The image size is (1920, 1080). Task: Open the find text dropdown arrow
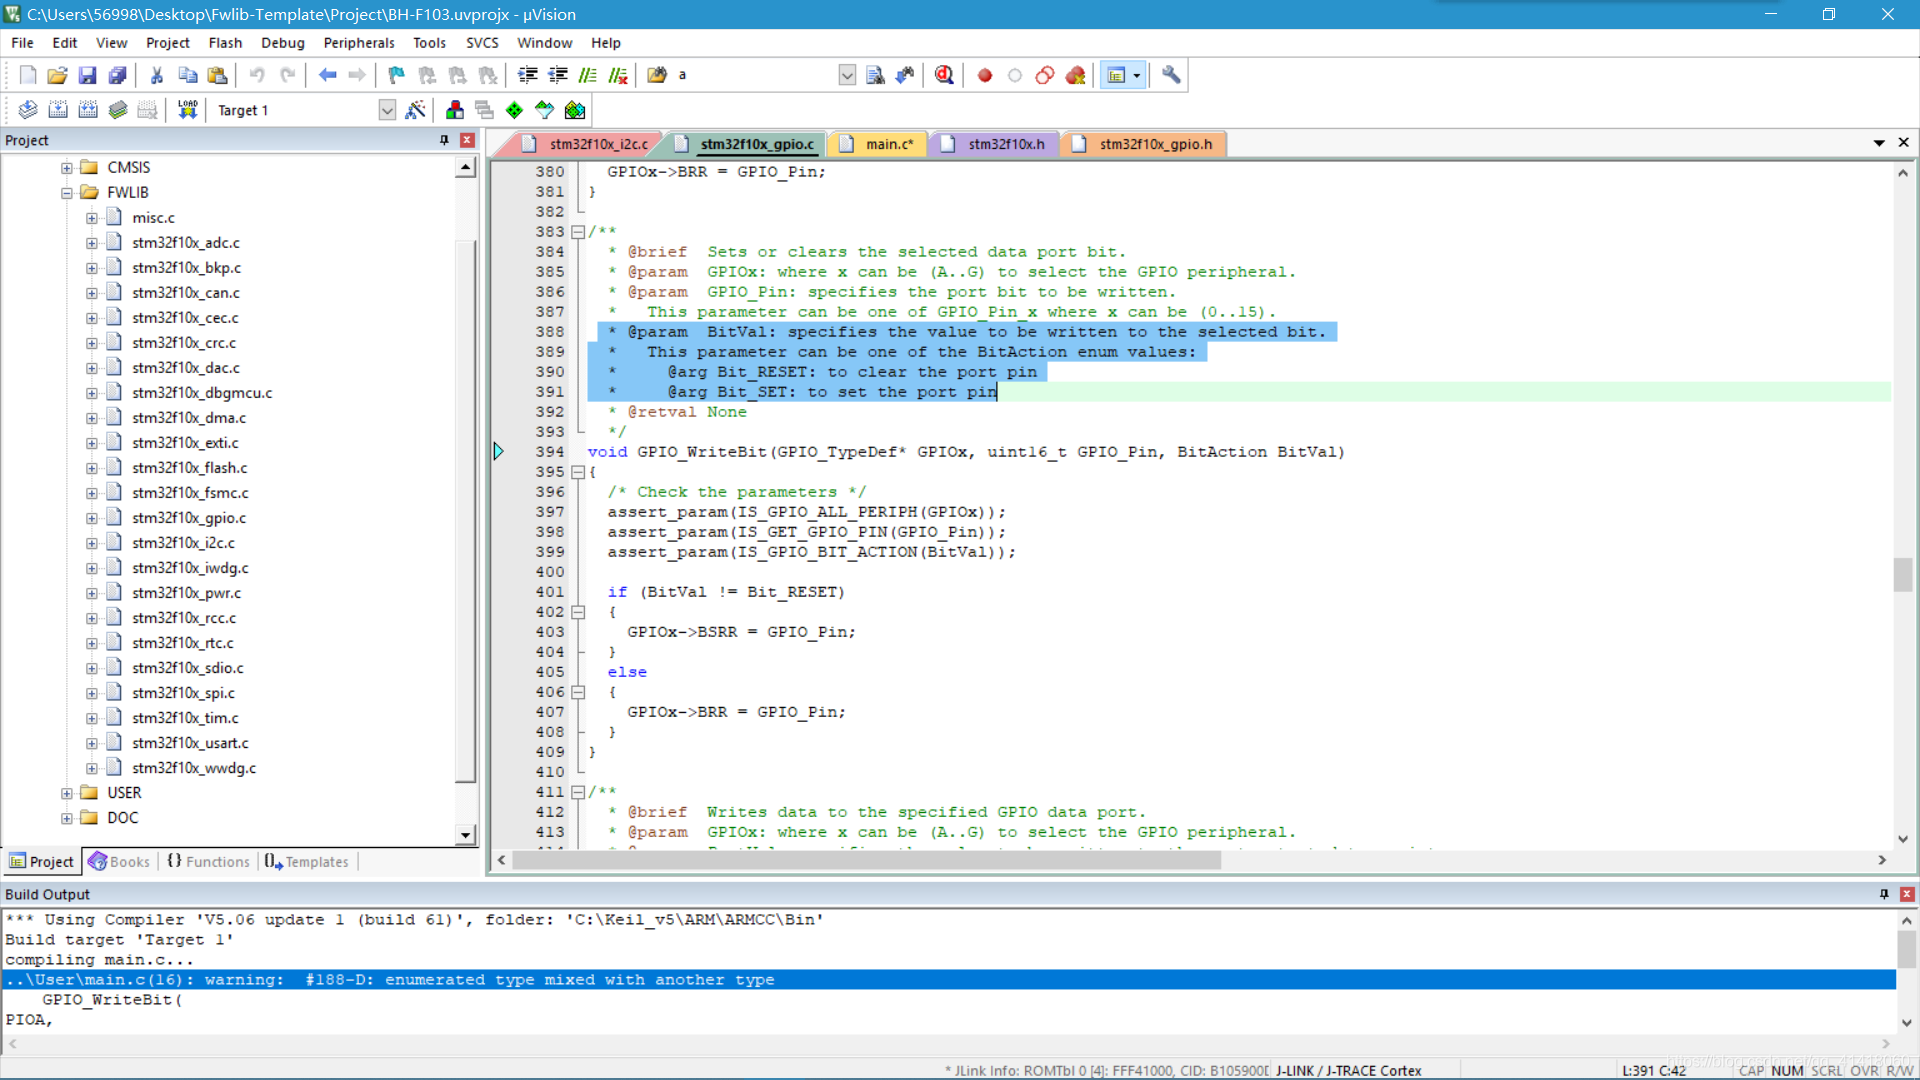click(x=847, y=75)
